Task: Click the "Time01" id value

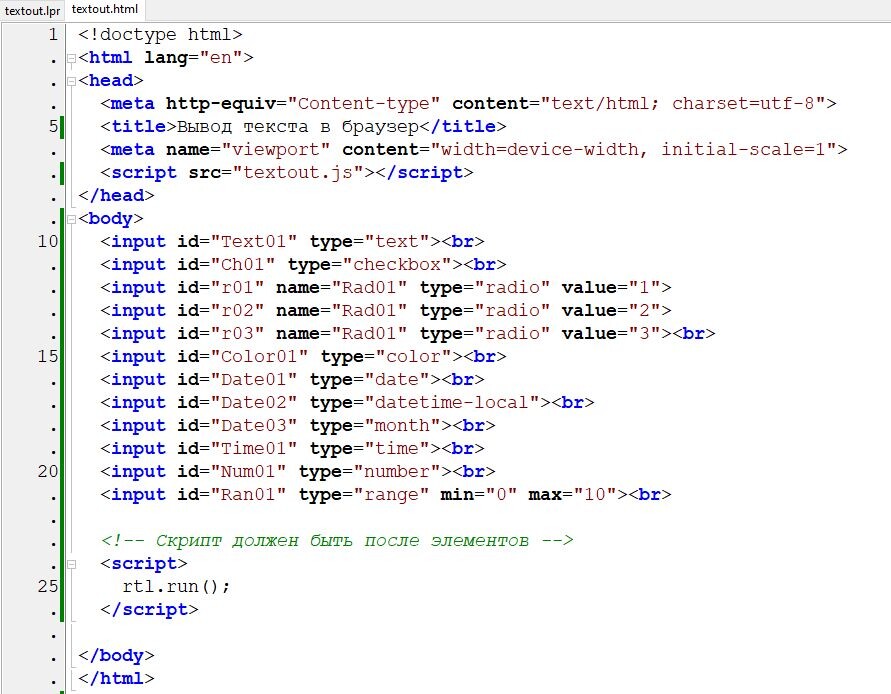Action: [254, 448]
